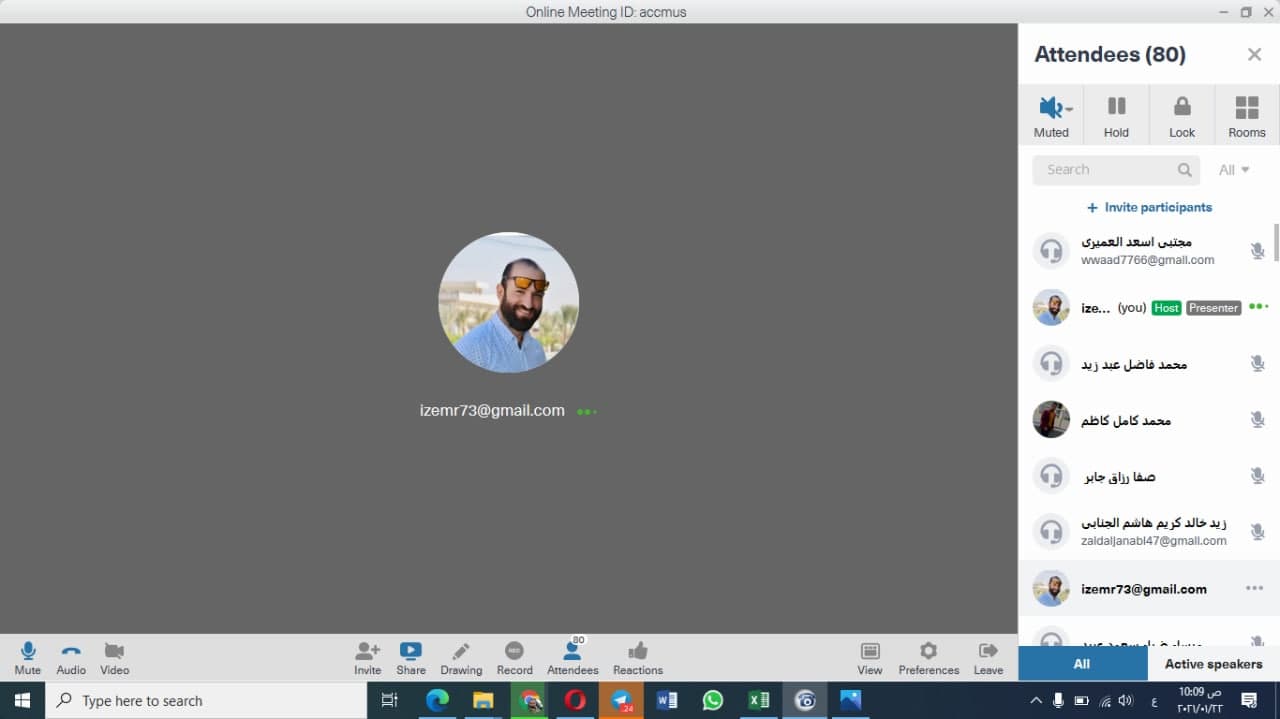This screenshot has height=719, width=1280.
Task: Click the search magnifier icon
Action: pyautogui.click(x=1185, y=170)
